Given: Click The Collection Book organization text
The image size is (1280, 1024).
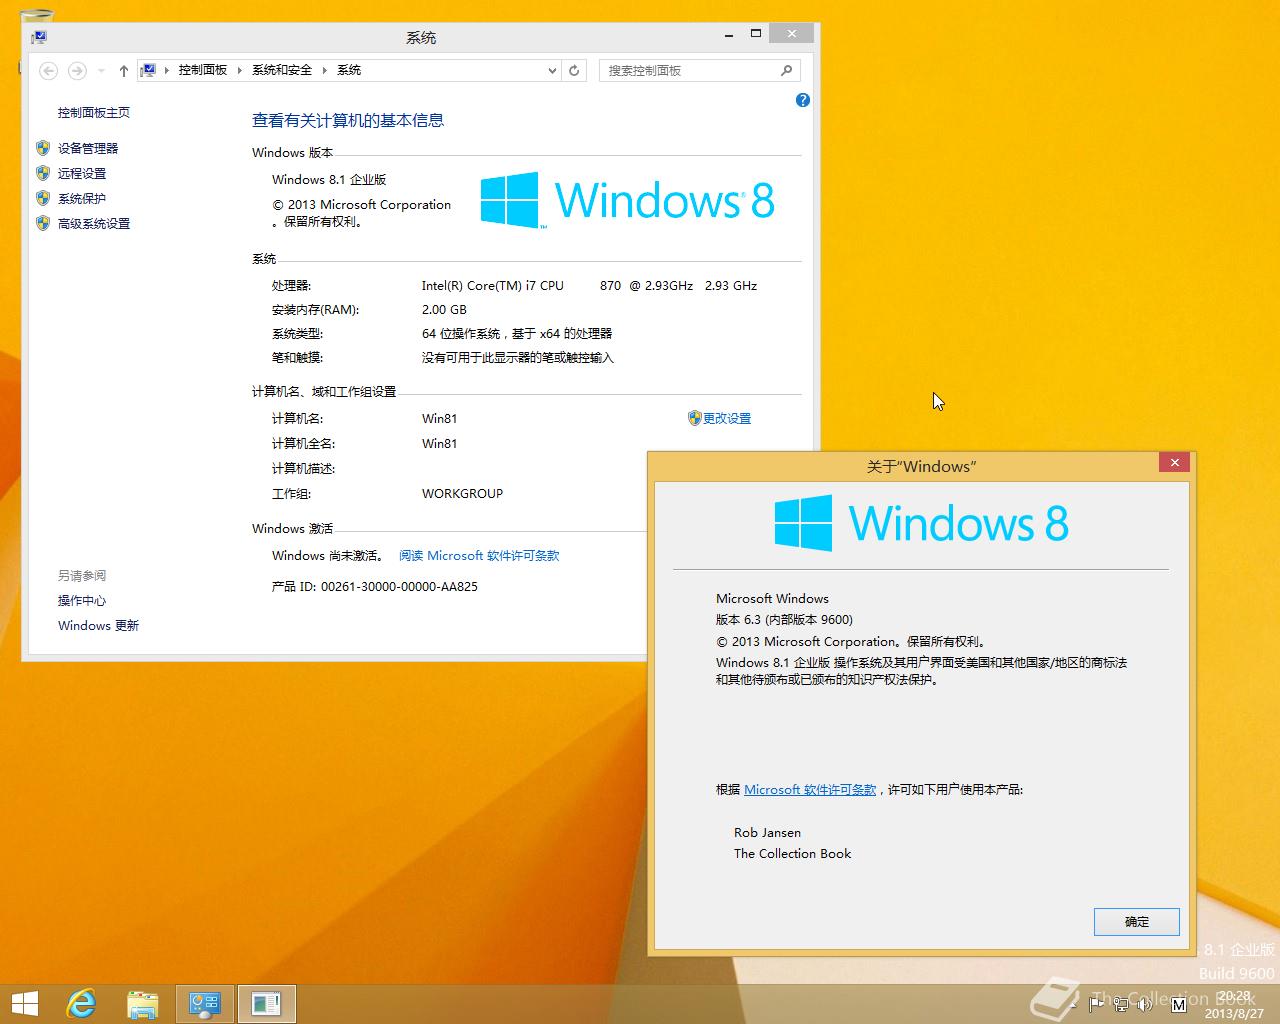Looking at the screenshot, I should click(792, 853).
